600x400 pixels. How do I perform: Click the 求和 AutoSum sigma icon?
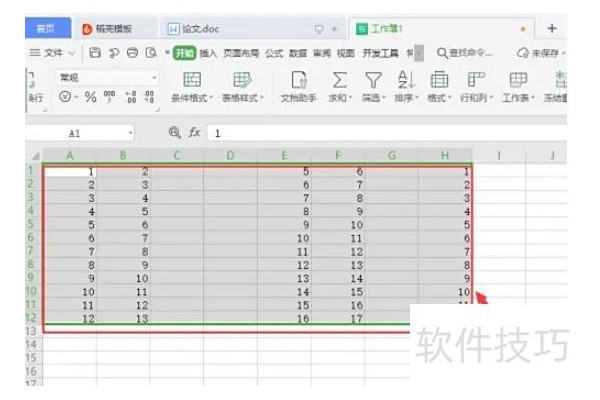[339, 80]
